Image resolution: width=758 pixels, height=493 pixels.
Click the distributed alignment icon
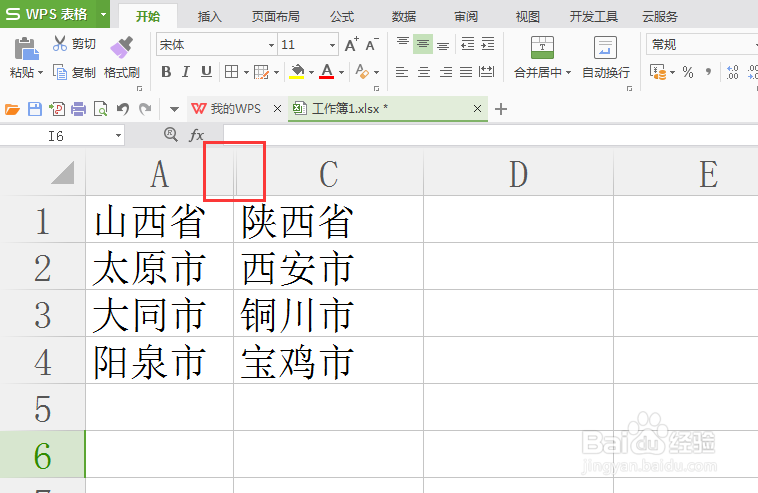(x=486, y=72)
